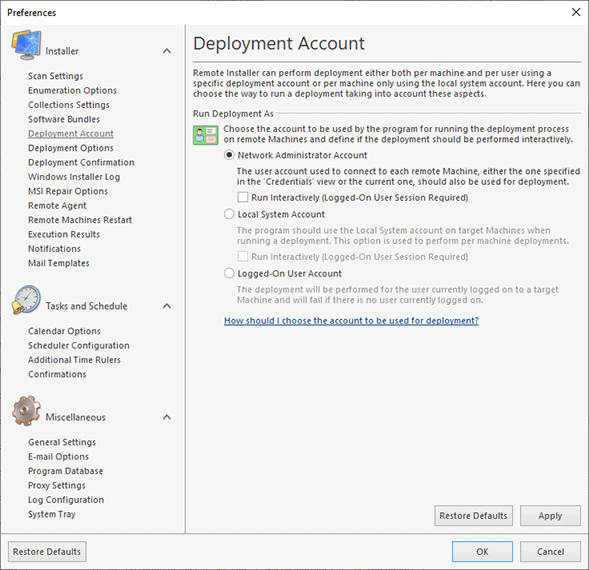Screen dimensions: 589x570
Task: Click the Installer section header label
Action: (62, 51)
